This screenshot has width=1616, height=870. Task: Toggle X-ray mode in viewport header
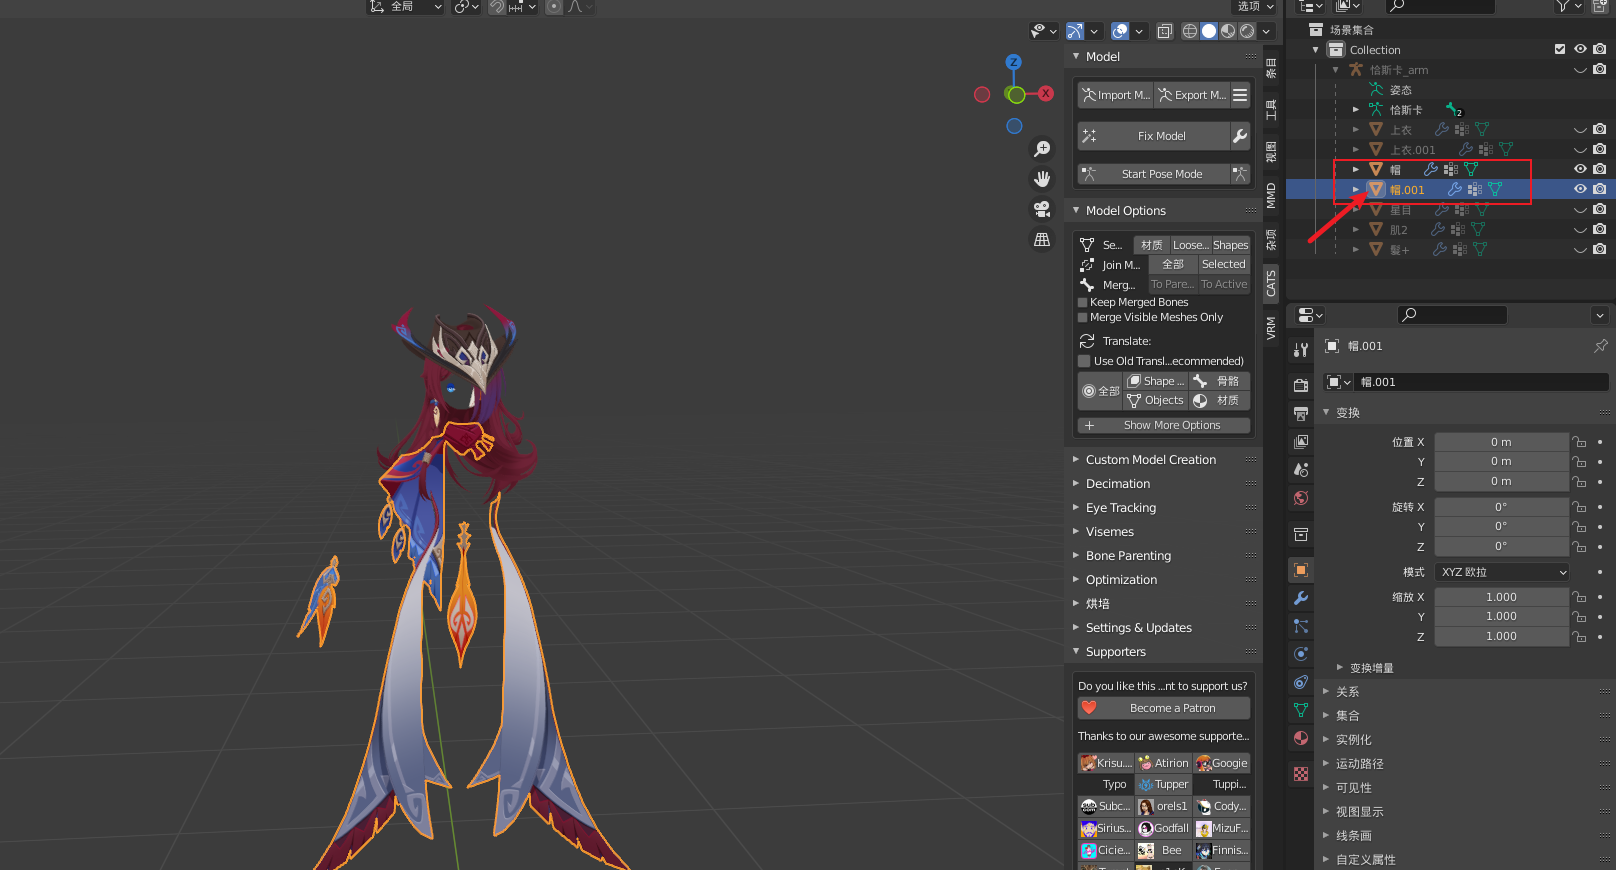click(x=1165, y=31)
